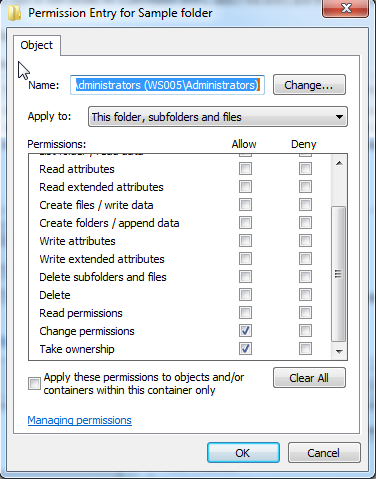Click the Clear All button
Image resolution: width=376 pixels, height=479 pixels.
309,378
